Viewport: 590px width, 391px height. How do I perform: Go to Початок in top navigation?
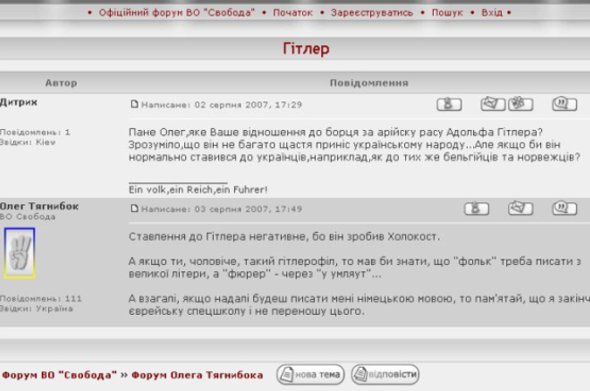click(x=293, y=13)
